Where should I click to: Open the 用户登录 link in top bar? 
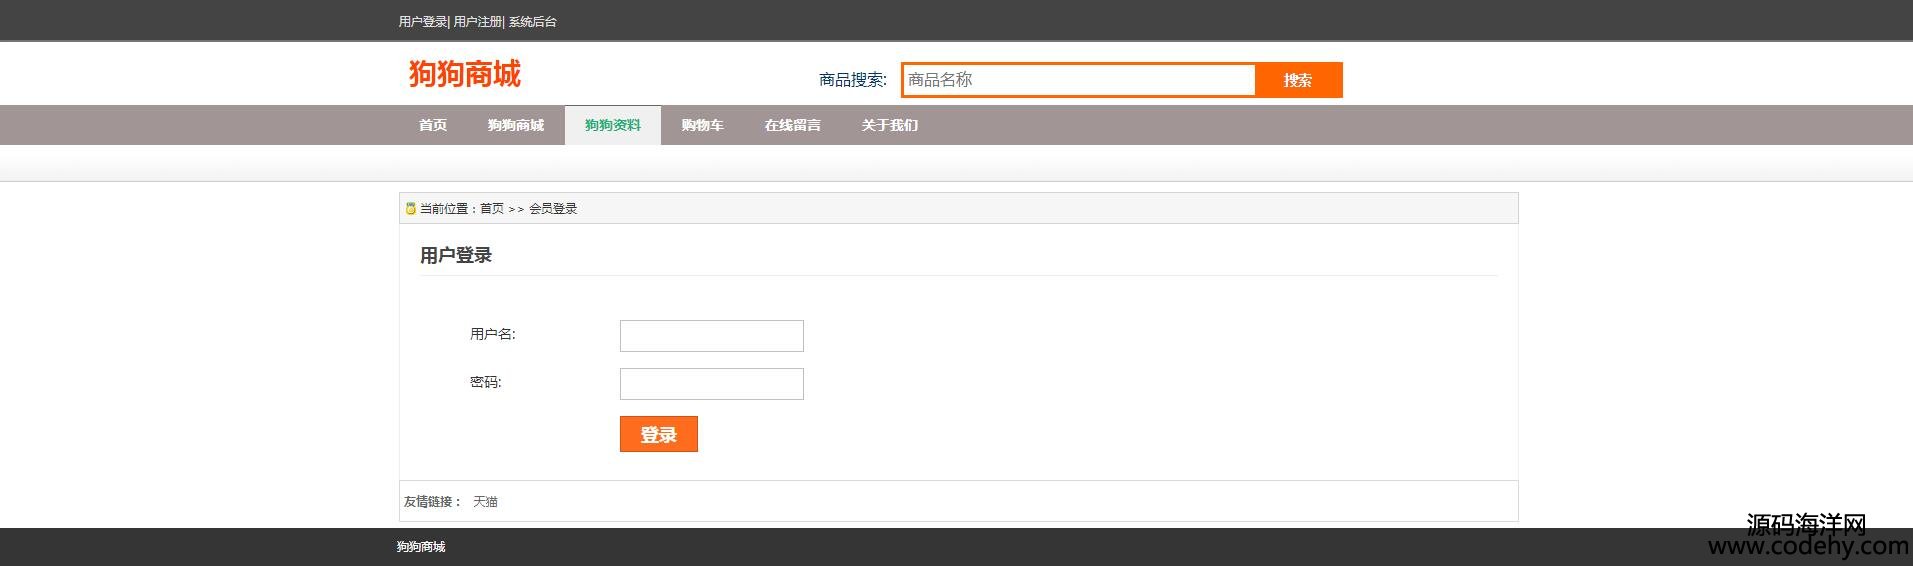pos(423,21)
